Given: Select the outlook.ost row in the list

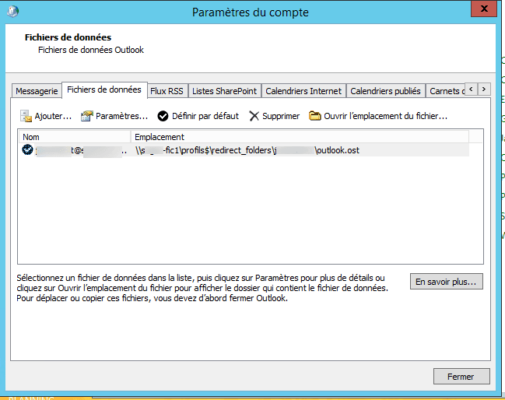Looking at the screenshot, I should (244, 150).
